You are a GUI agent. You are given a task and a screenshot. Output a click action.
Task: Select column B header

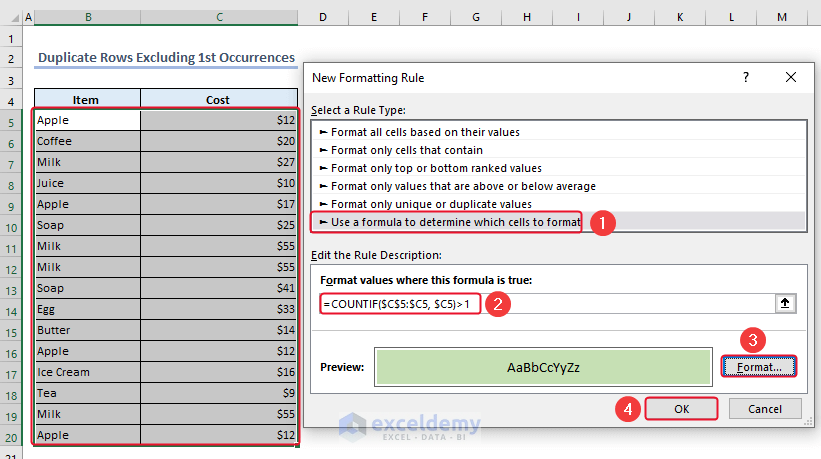87,18
